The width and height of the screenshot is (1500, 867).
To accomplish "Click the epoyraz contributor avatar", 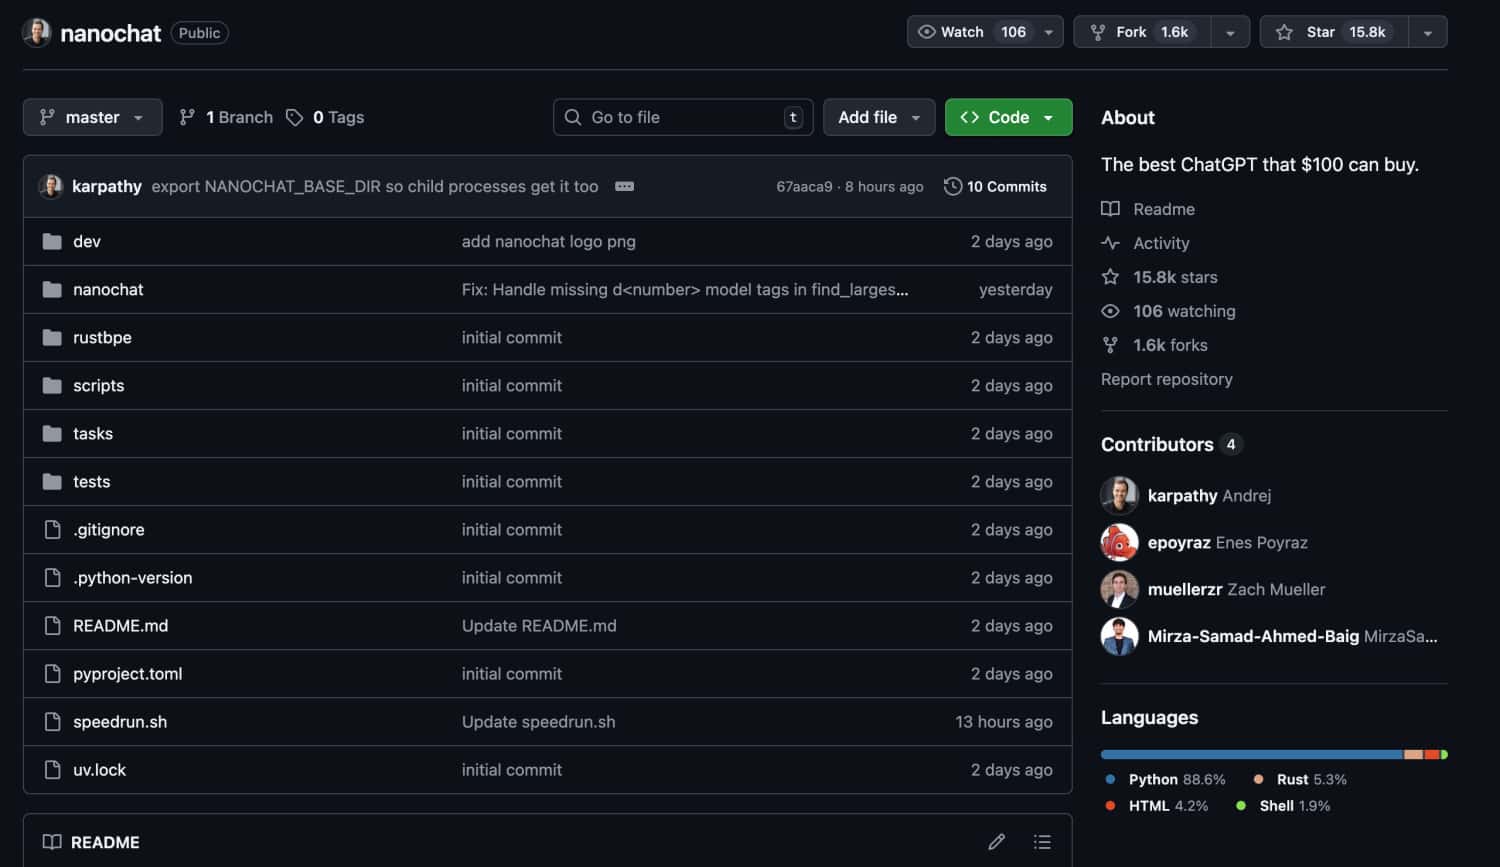I will 1119,543.
